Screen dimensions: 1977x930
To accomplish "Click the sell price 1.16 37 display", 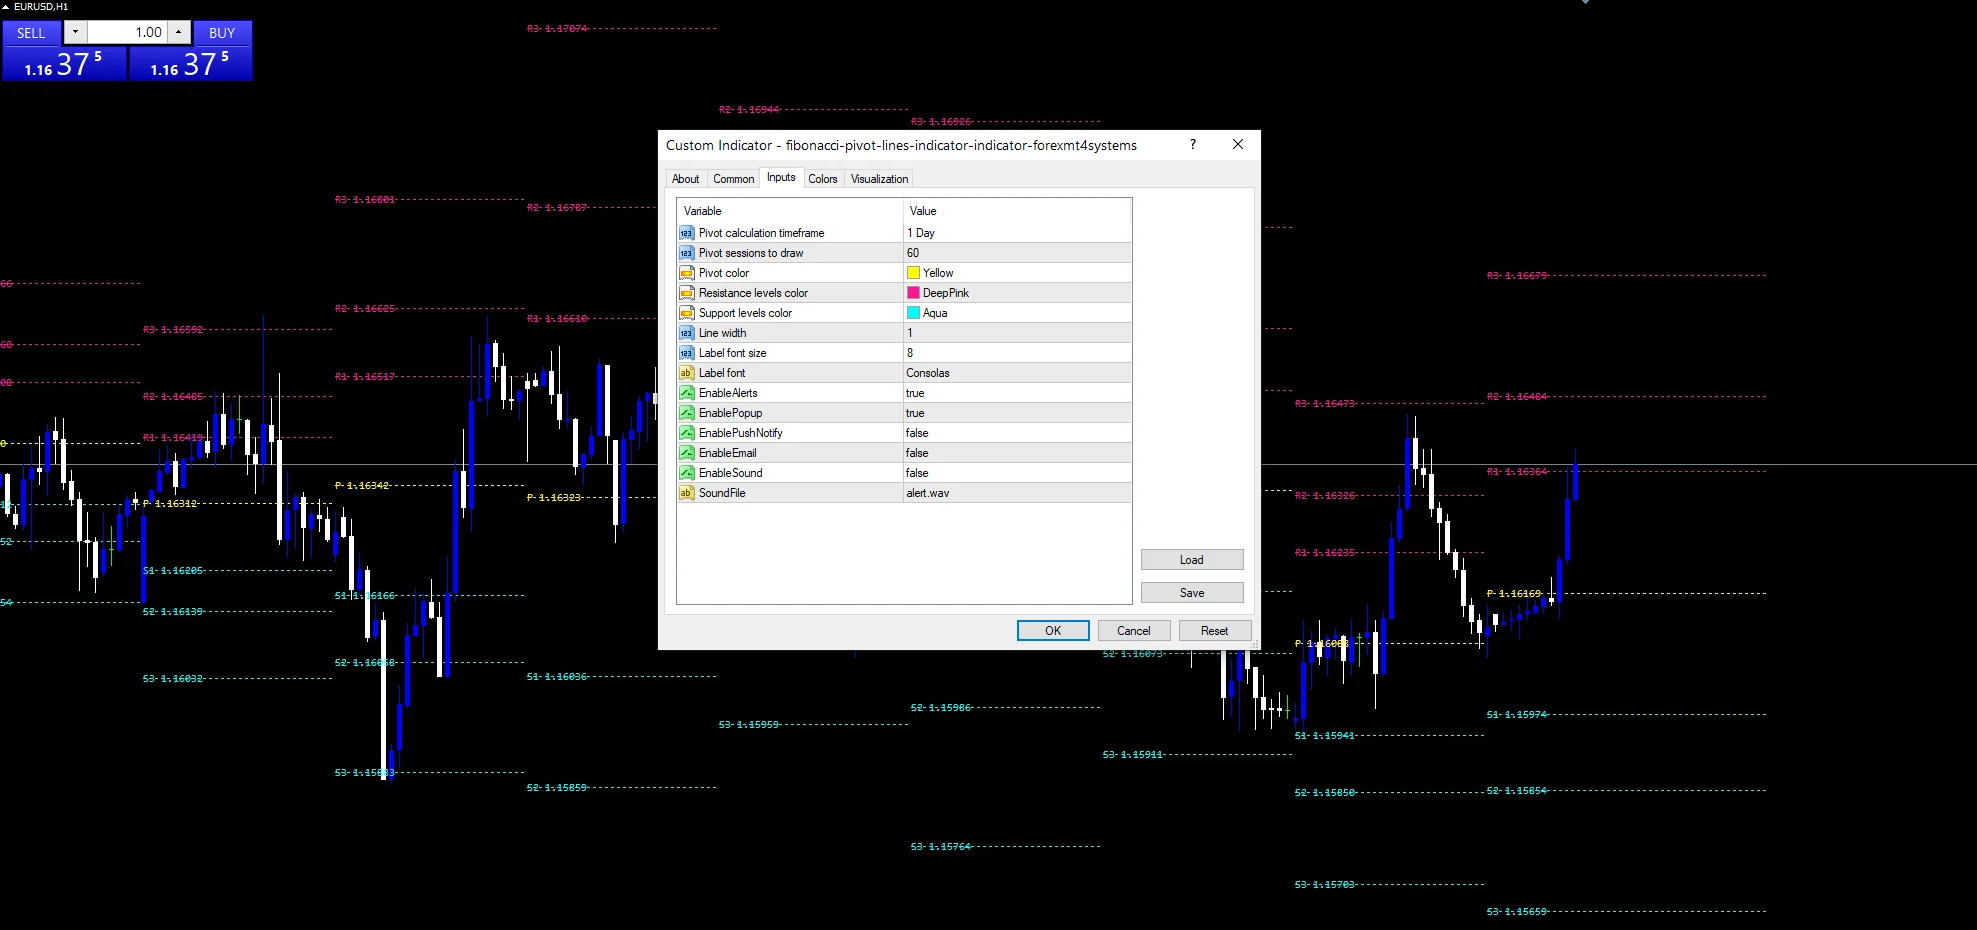I will (64, 64).
